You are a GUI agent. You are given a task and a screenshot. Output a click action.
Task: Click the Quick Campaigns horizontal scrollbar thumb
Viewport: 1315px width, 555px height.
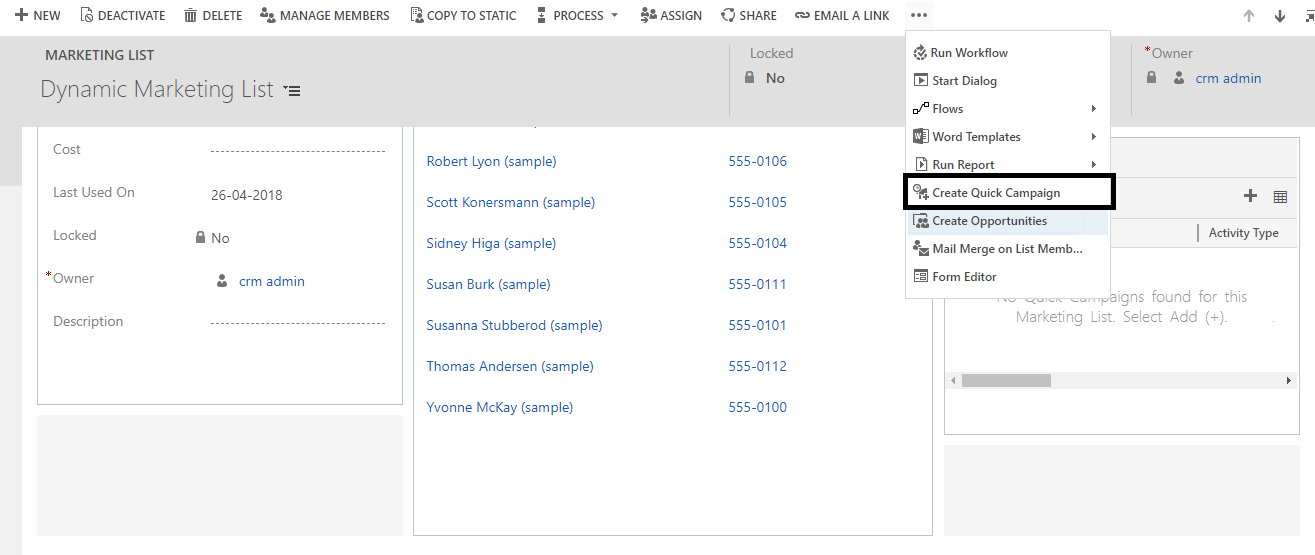(1006, 381)
